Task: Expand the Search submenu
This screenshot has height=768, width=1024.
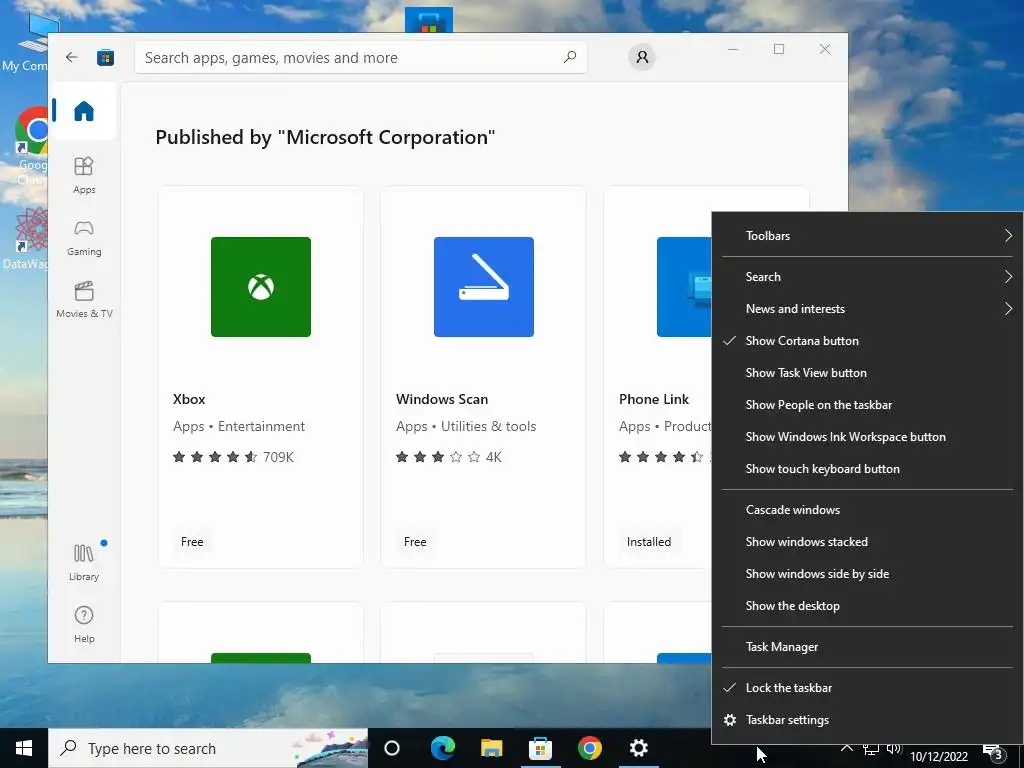Action: 867,277
